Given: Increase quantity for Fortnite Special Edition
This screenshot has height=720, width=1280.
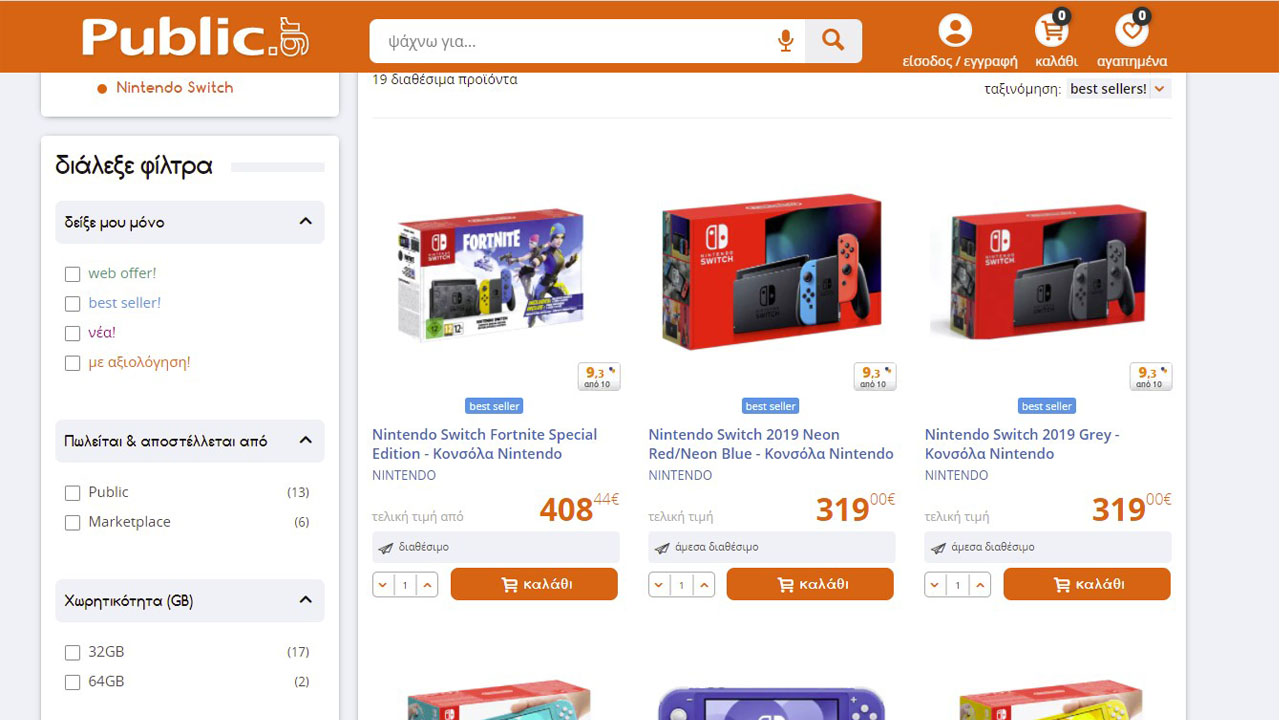Looking at the screenshot, I should (x=428, y=584).
